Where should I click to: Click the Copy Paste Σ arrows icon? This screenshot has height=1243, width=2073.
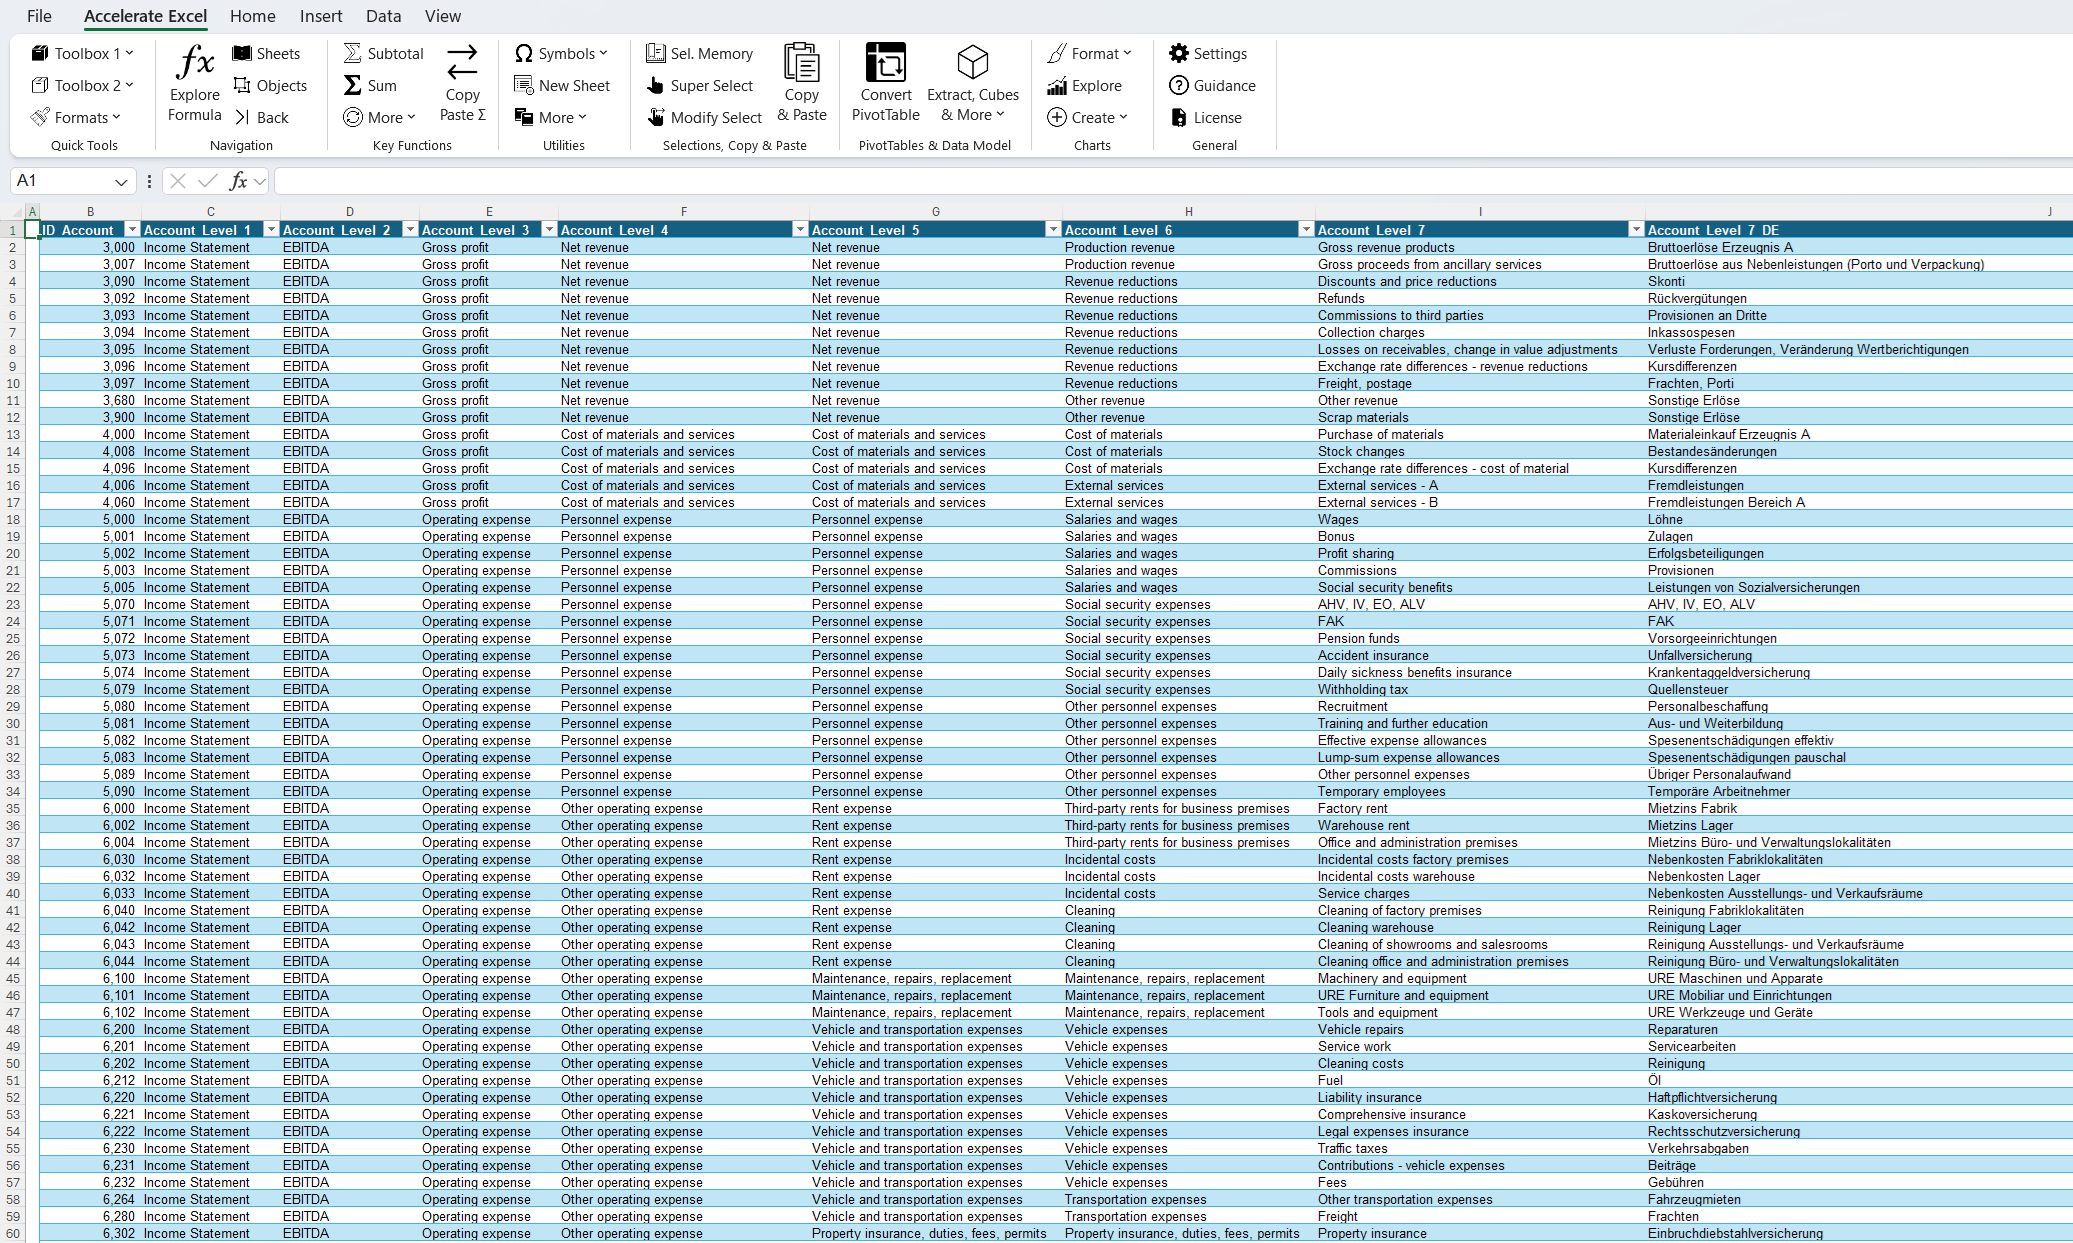[x=462, y=63]
